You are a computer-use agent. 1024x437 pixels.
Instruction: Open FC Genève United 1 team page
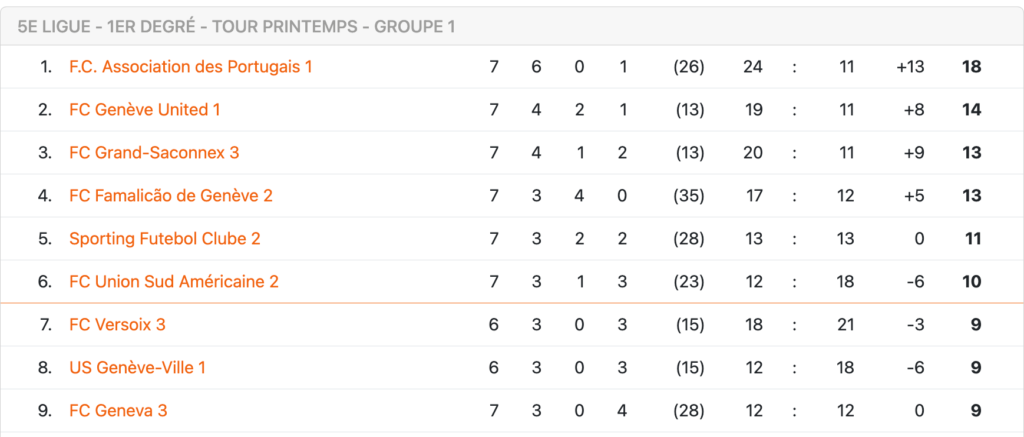144,110
